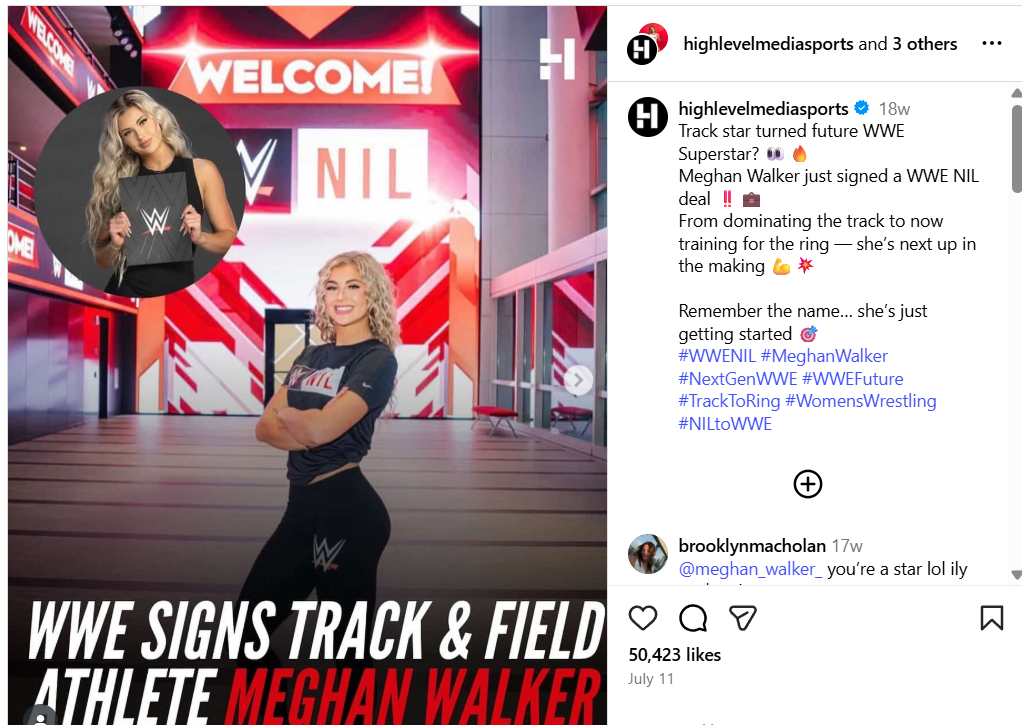Open the #MeghanWalker hashtag
This screenshot has width=1022, height=725.
pos(824,356)
